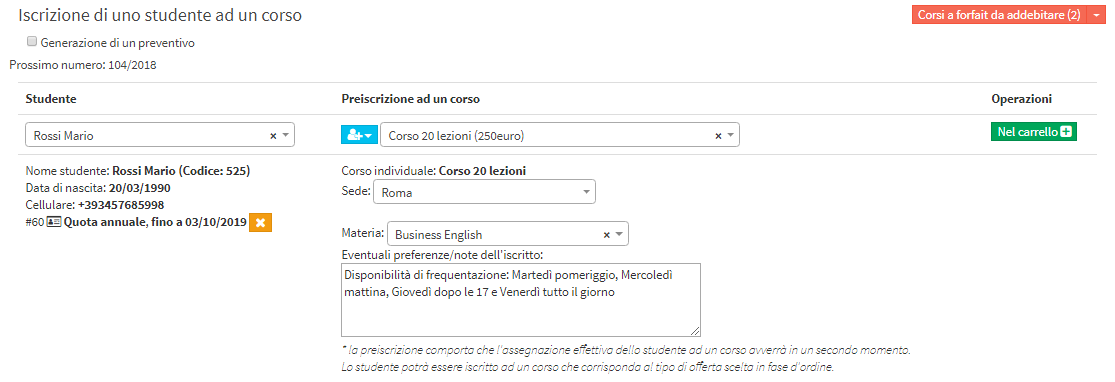1115x382 pixels.
Task: Click the plus icon on Nel carrello
Action: (x=1066, y=132)
